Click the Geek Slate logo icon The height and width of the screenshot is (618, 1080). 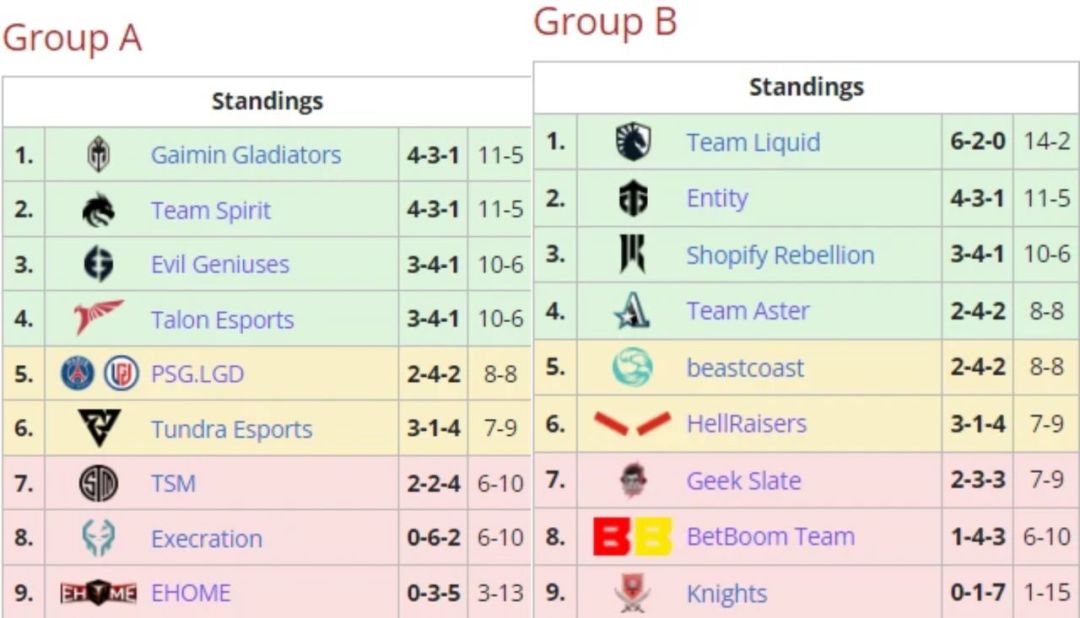pos(633,481)
